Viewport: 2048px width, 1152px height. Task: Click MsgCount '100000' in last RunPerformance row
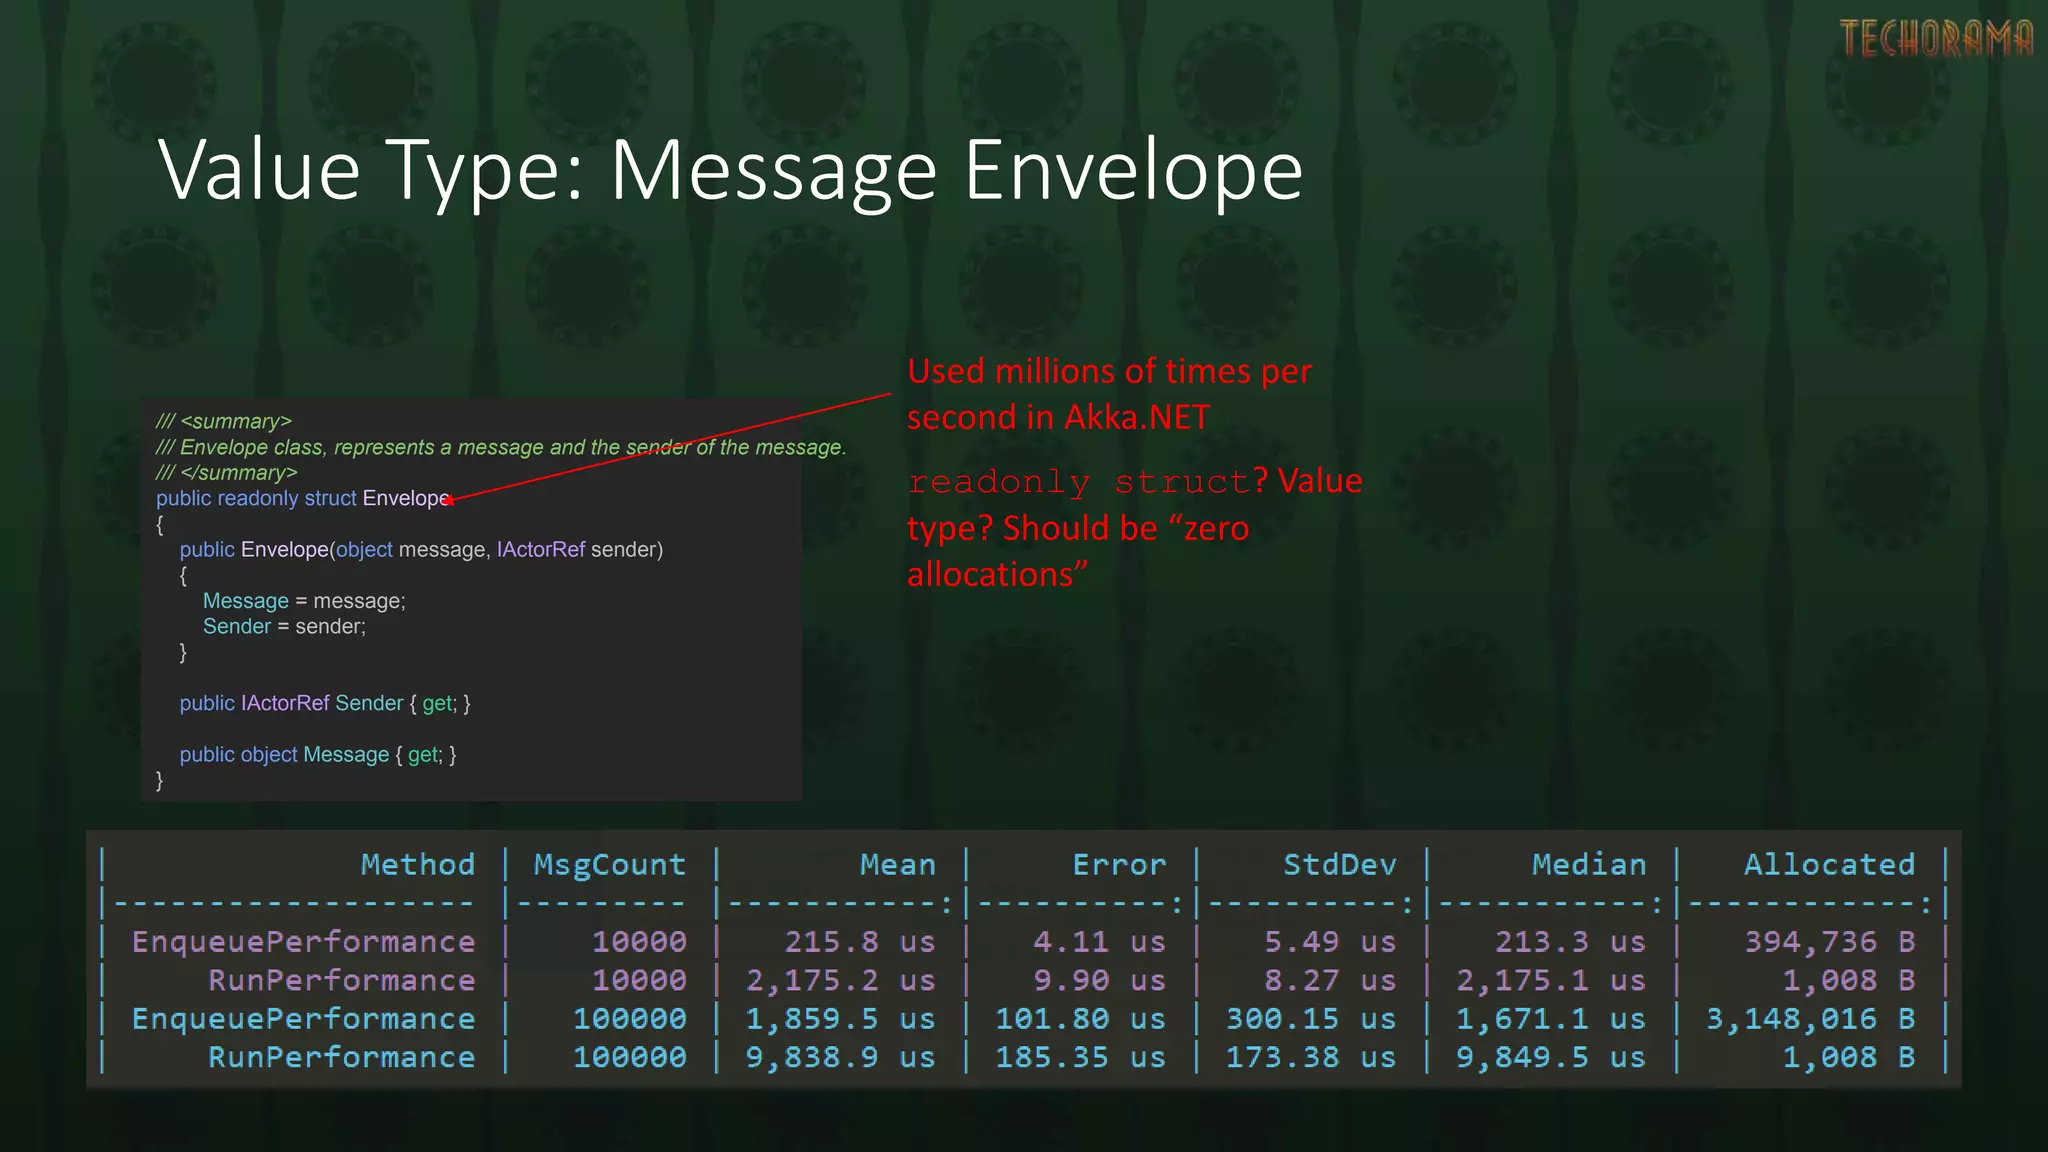pyautogui.click(x=630, y=1057)
